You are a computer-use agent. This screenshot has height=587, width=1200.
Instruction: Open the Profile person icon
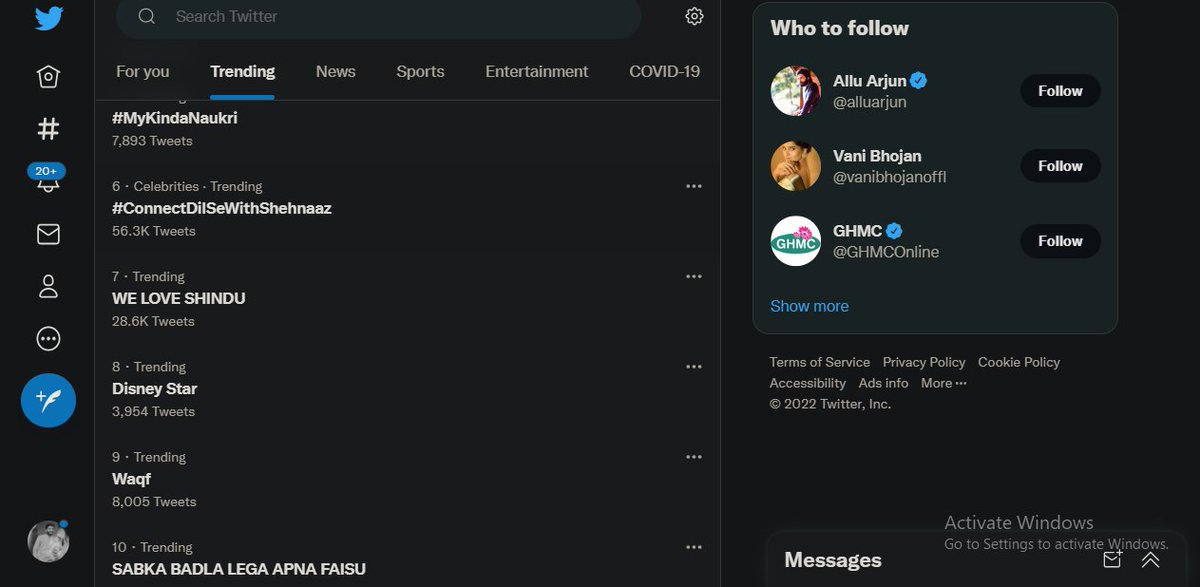[x=48, y=287]
